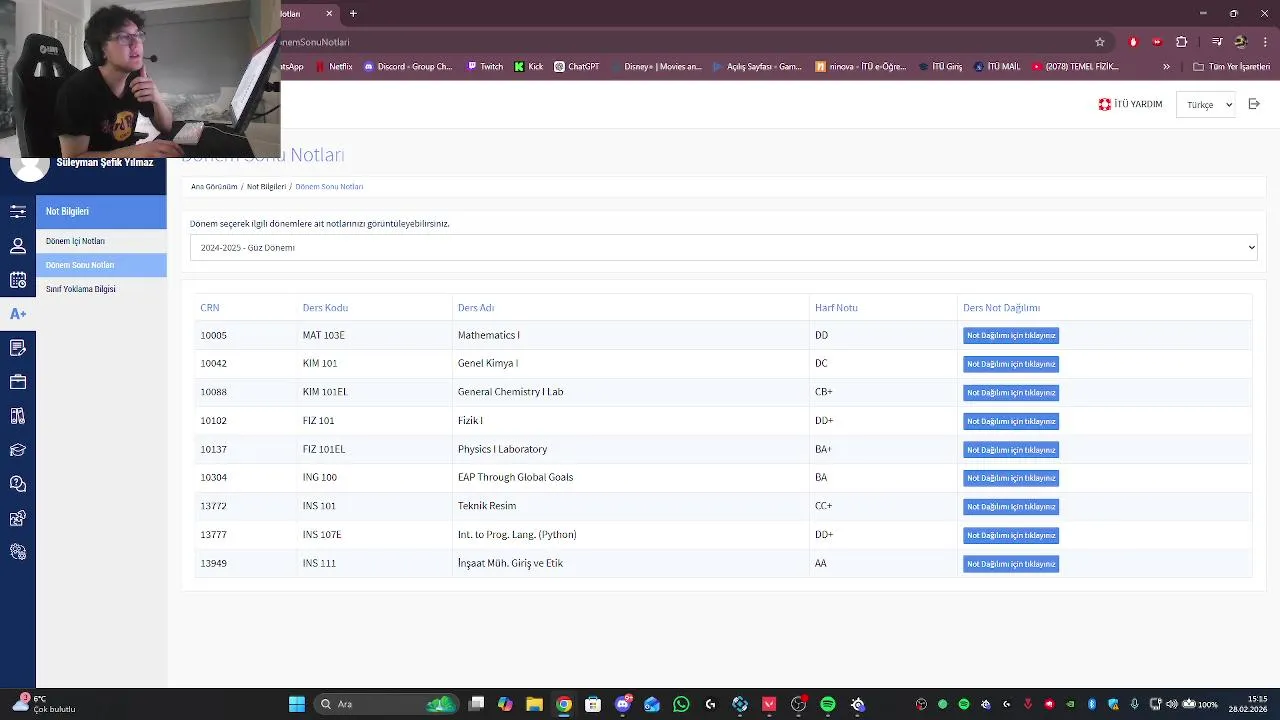Show grade distribution for General Chemistry I Lab
The width and height of the screenshot is (1280, 720).
pos(1011,393)
